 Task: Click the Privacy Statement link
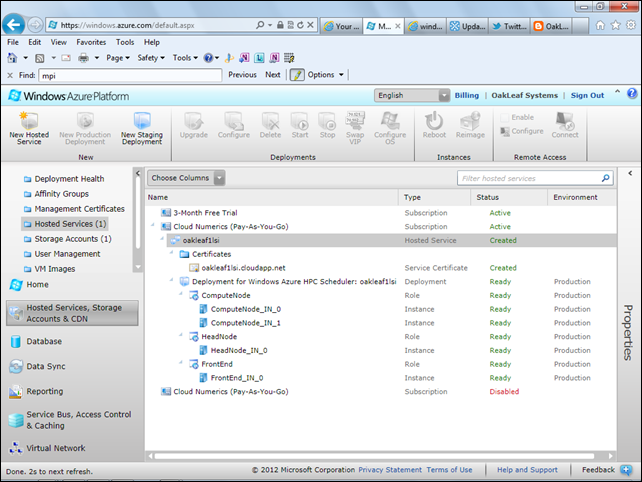390,470
